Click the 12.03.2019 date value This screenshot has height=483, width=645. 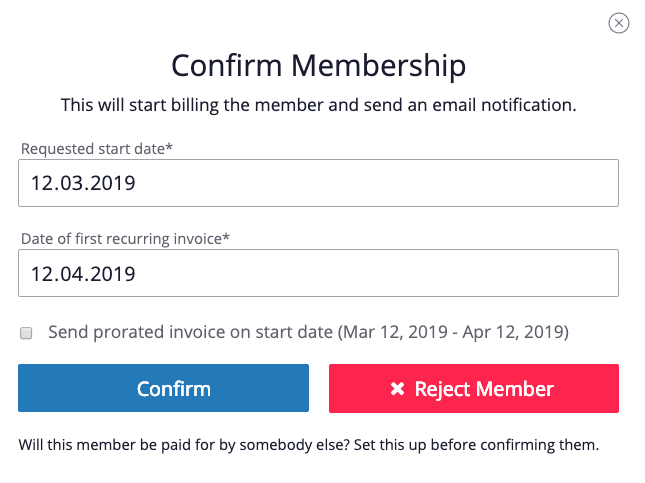coord(83,183)
